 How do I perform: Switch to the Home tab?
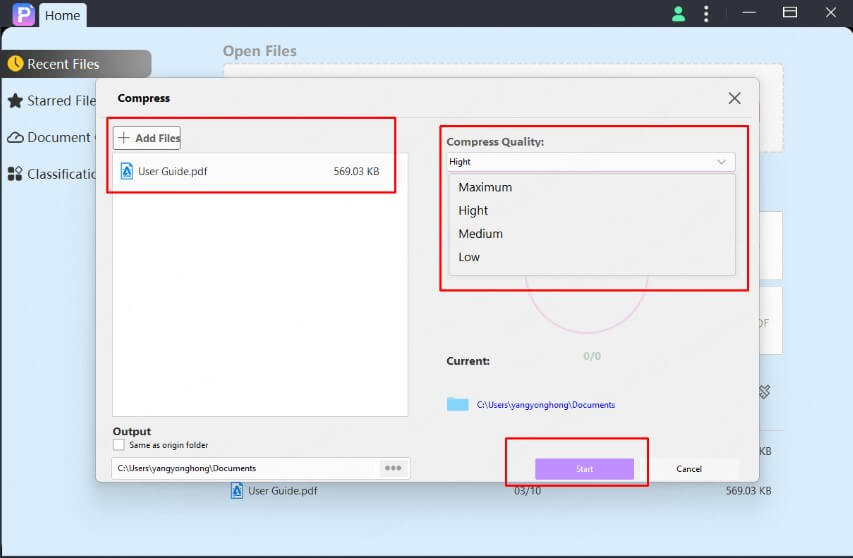point(62,15)
